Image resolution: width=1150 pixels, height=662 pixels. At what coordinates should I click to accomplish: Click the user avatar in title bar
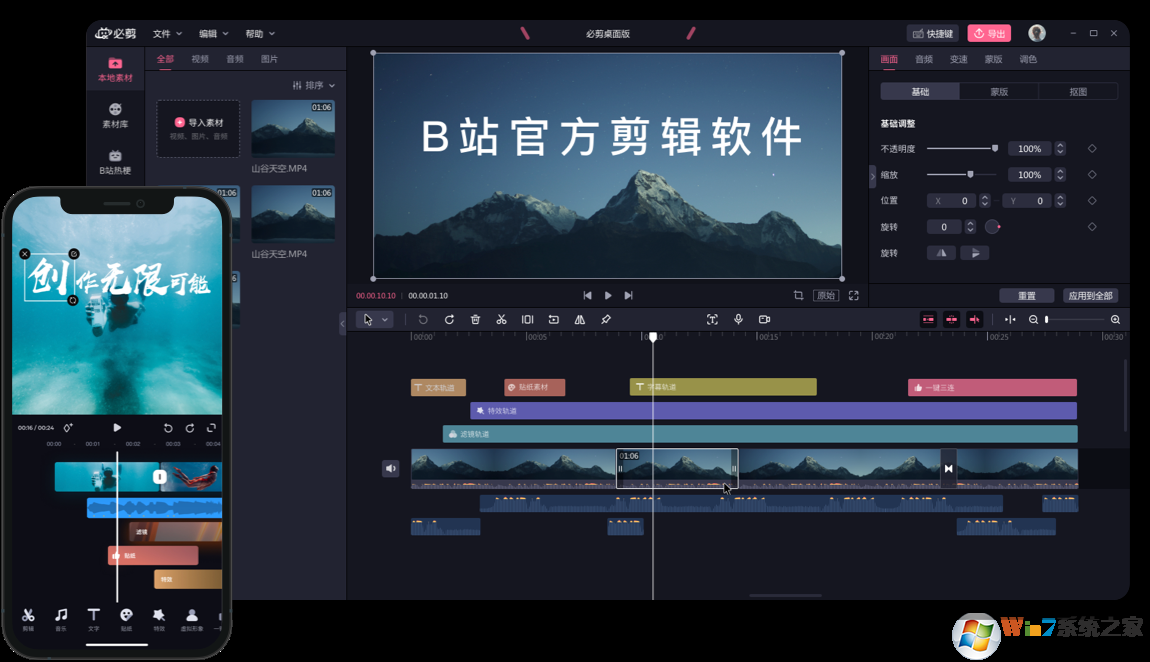pos(1037,33)
